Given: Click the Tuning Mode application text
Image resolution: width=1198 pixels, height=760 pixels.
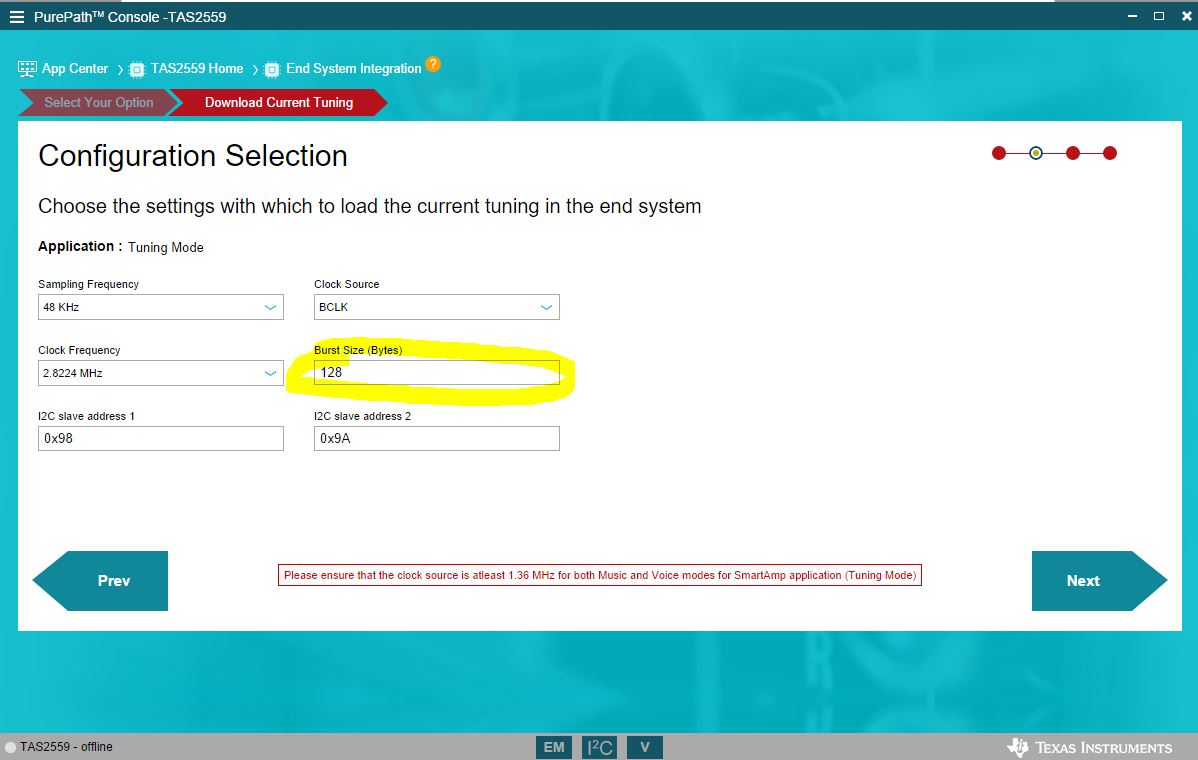Looking at the screenshot, I should [x=166, y=247].
